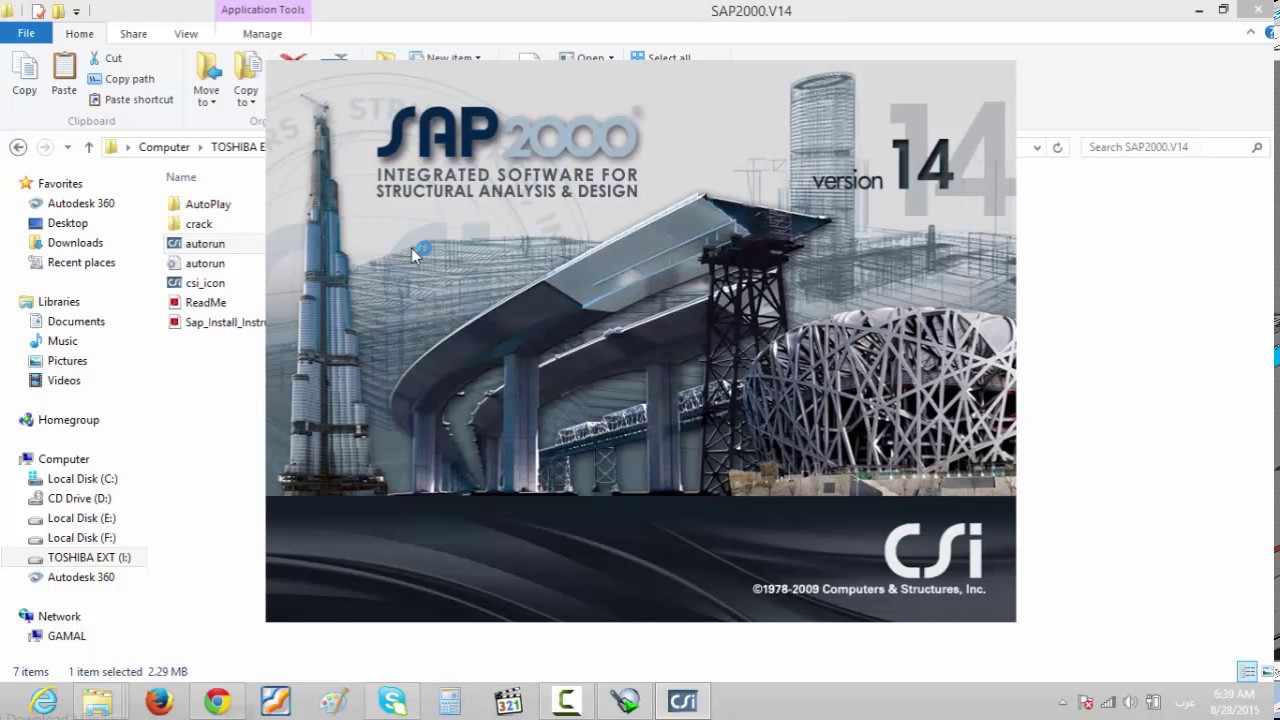This screenshot has width=1280, height=720.
Task: Click the Copy path command
Action: click(x=120, y=79)
